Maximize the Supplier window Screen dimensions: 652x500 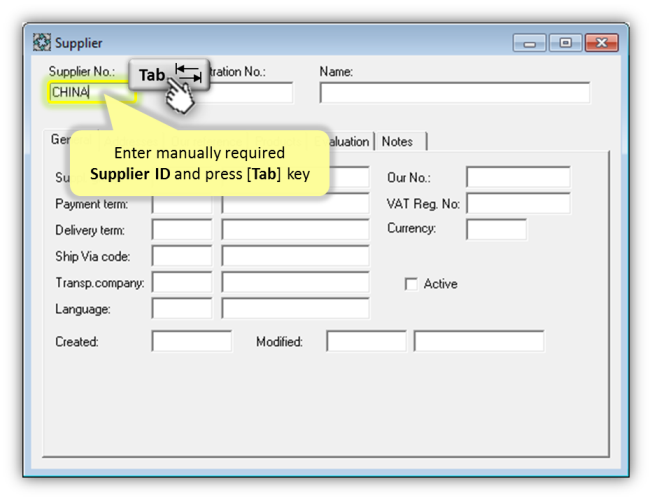(565, 43)
